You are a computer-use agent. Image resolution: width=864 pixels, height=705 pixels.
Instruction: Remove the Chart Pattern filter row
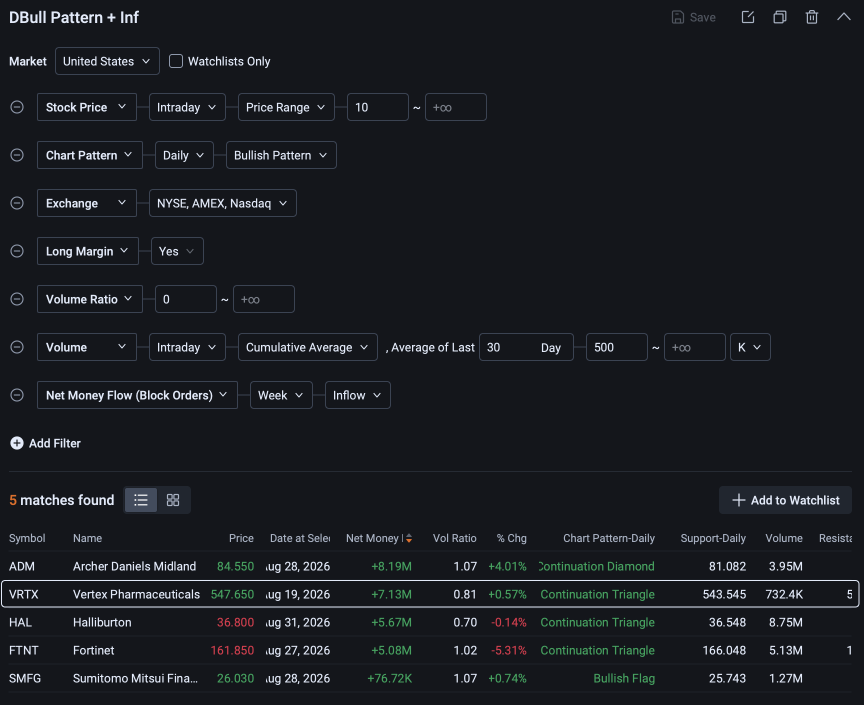[17, 155]
